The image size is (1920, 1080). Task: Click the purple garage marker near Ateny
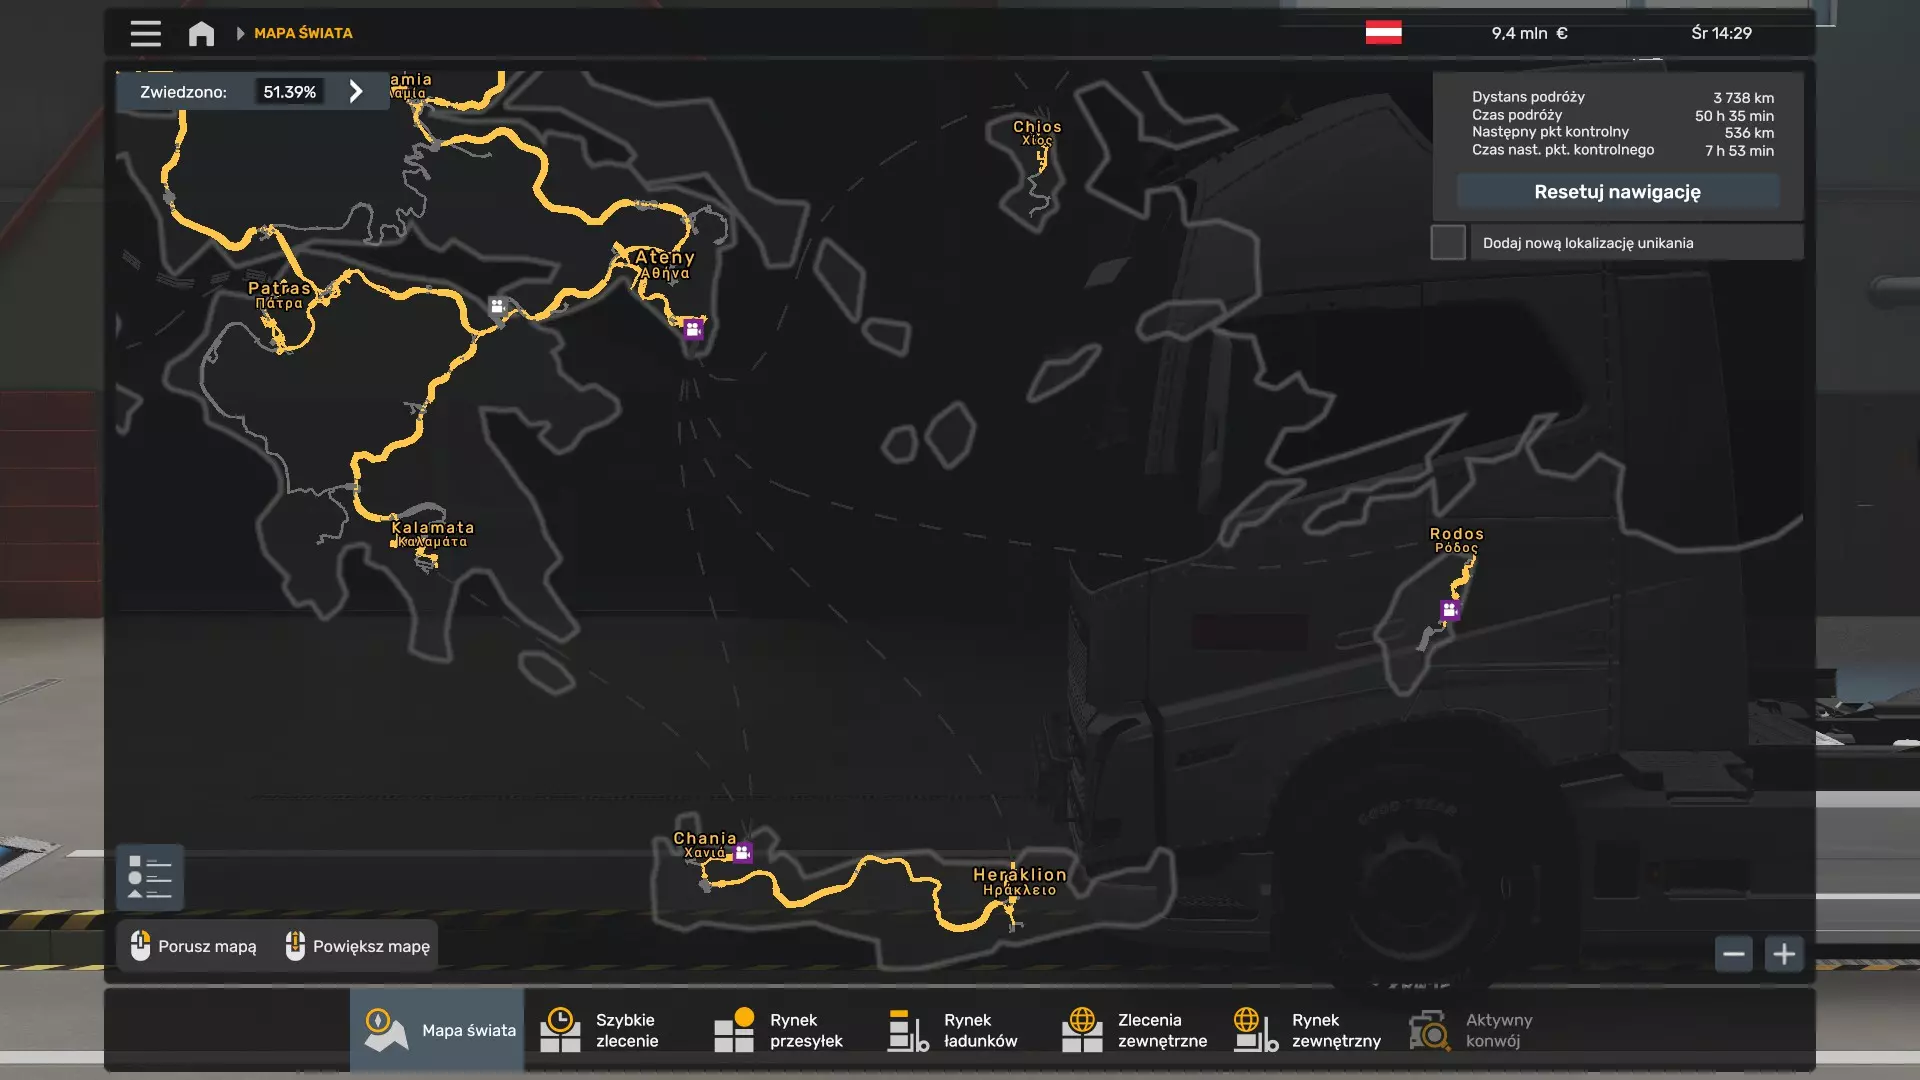click(x=693, y=329)
